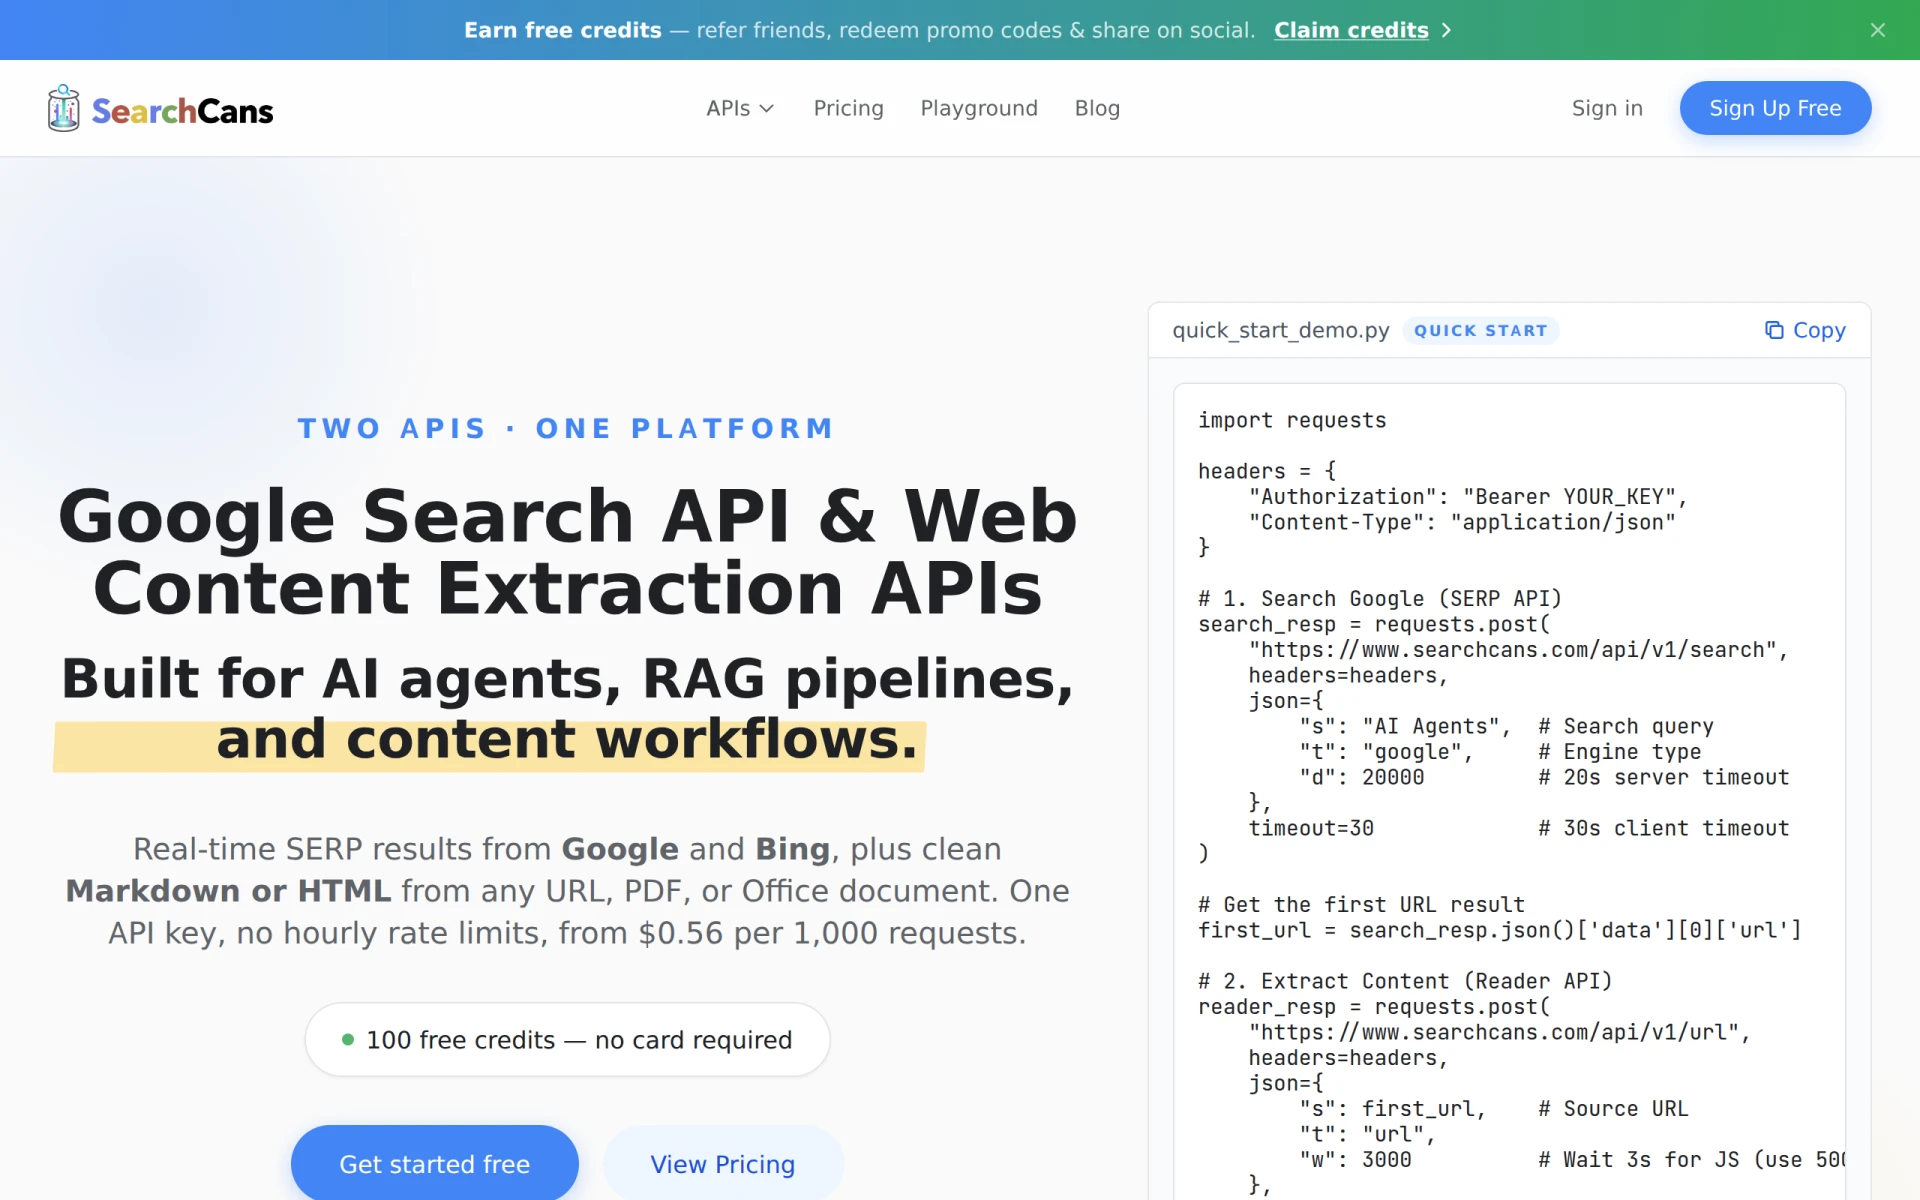Click the QUICK START badge
The image size is (1920, 1200).
pos(1480,330)
